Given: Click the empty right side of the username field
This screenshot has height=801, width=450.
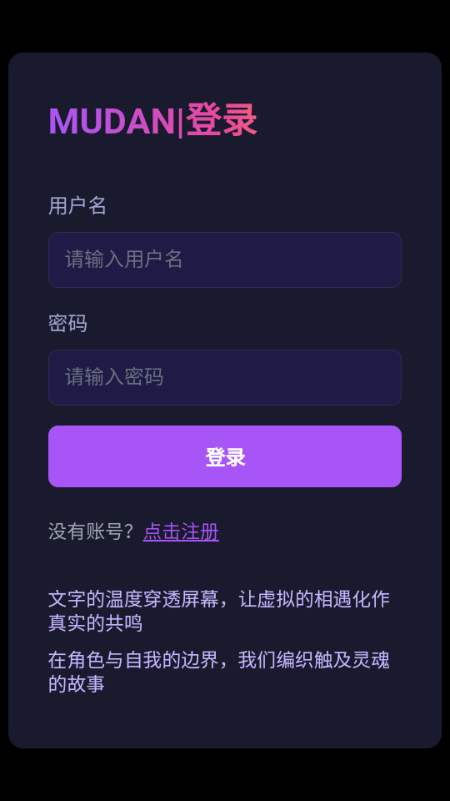Looking at the screenshot, I should coord(327,260).
